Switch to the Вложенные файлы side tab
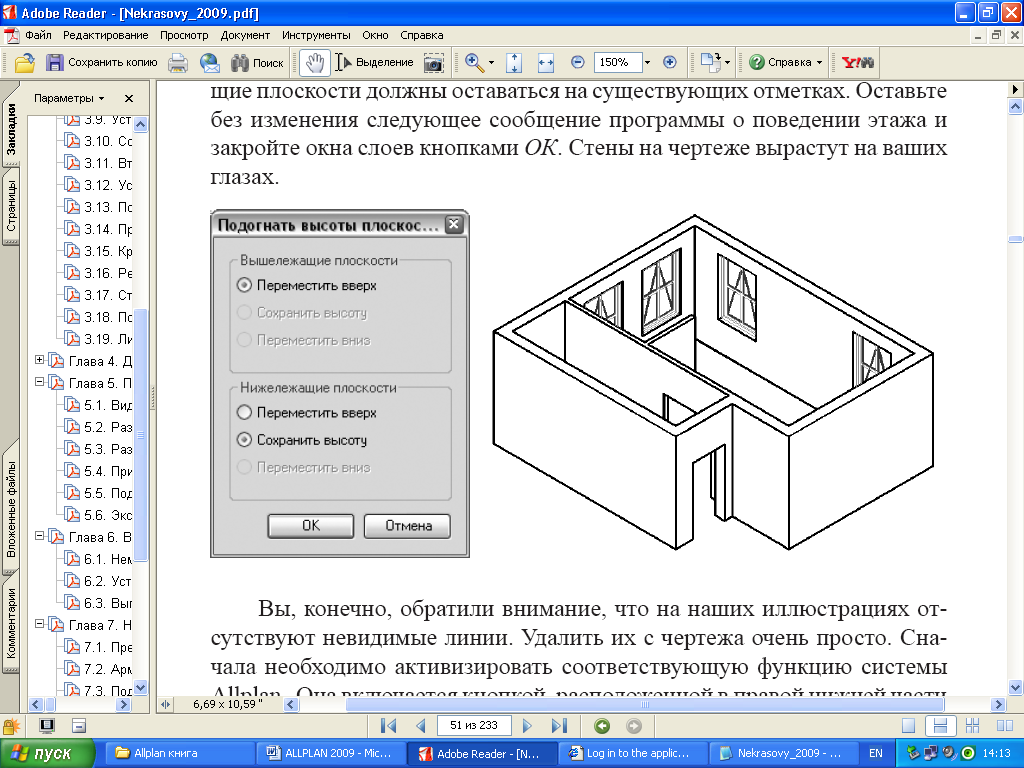 11,509
